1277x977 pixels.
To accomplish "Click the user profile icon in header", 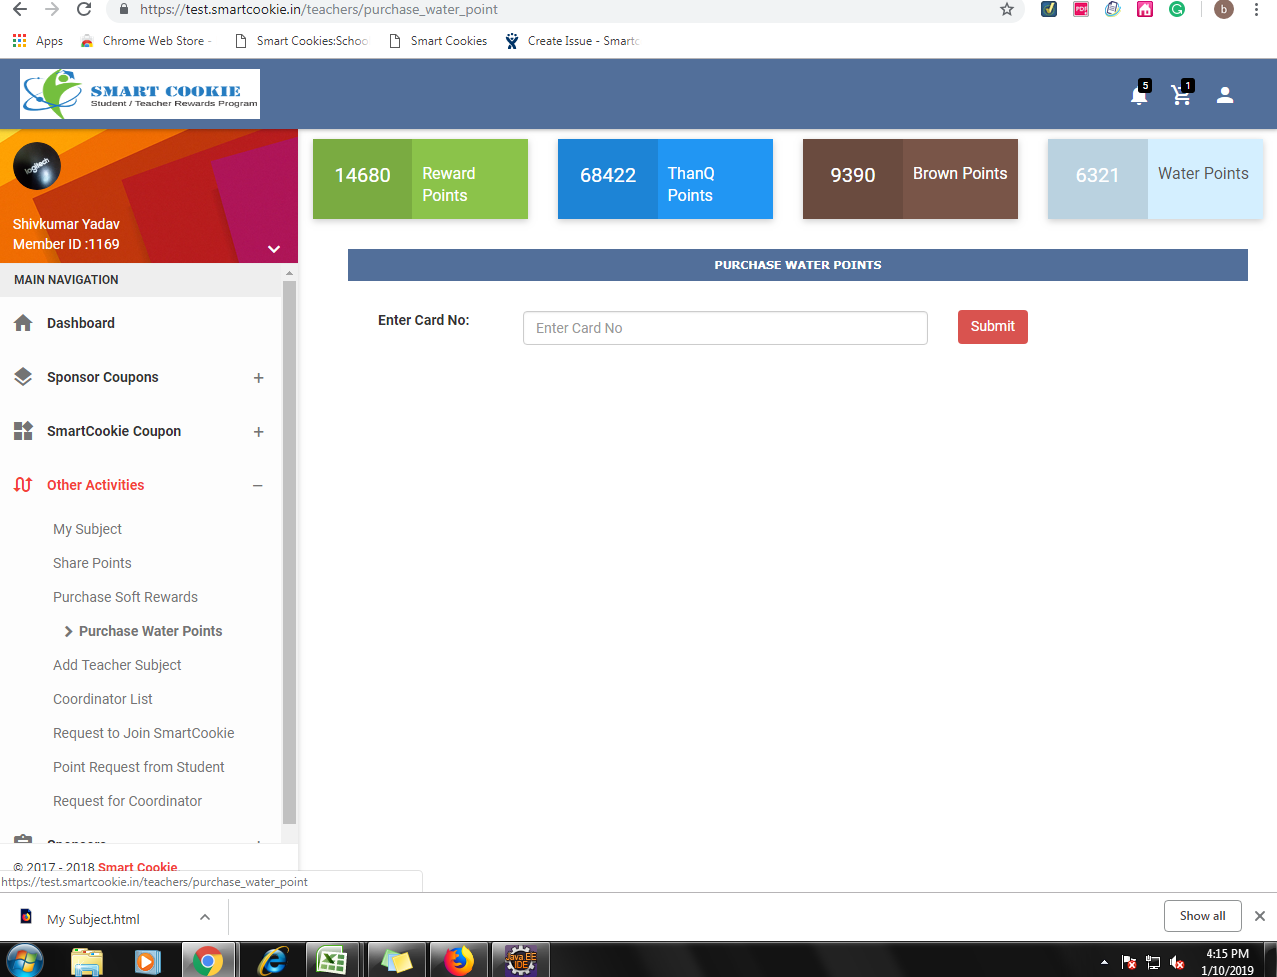I will point(1225,95).
